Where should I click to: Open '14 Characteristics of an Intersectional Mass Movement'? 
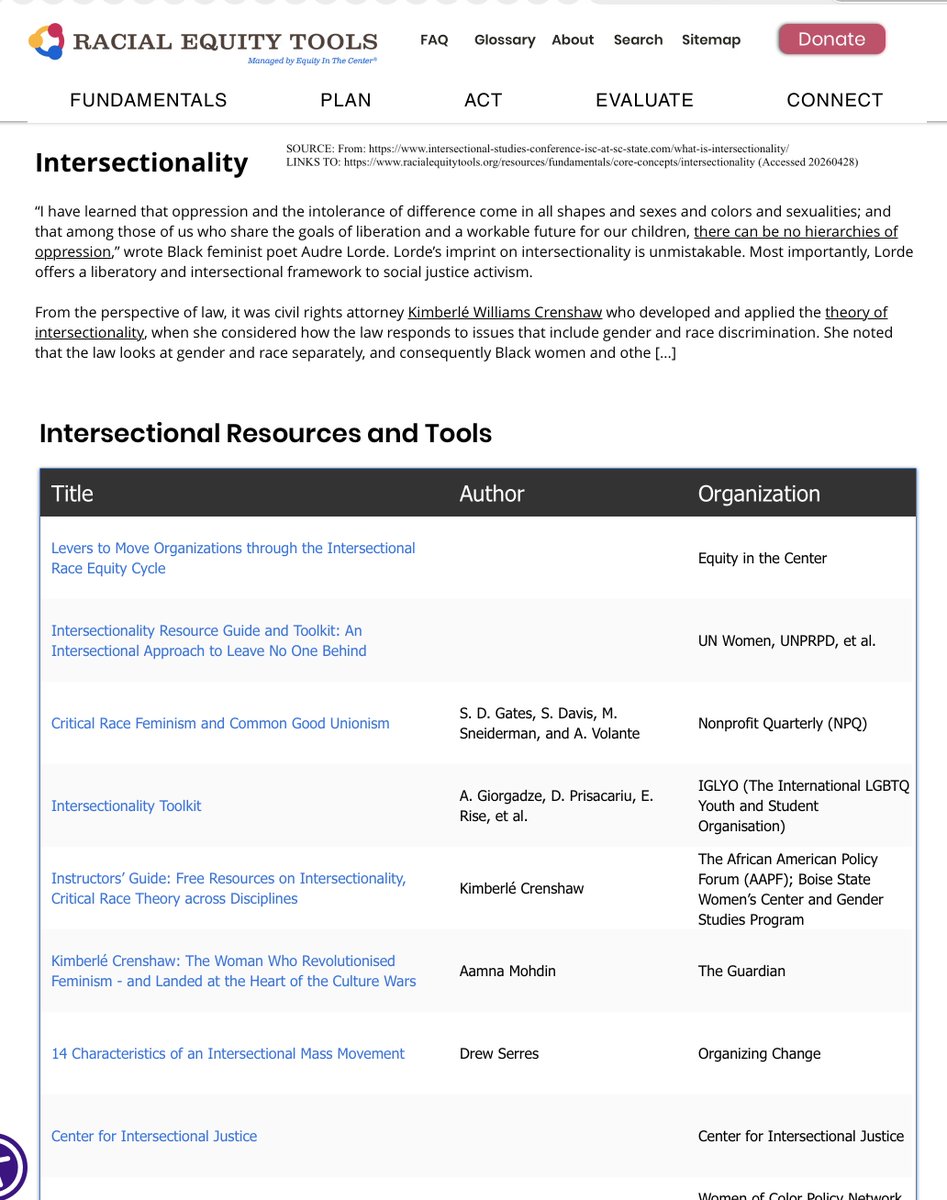tap(228, 1053)
